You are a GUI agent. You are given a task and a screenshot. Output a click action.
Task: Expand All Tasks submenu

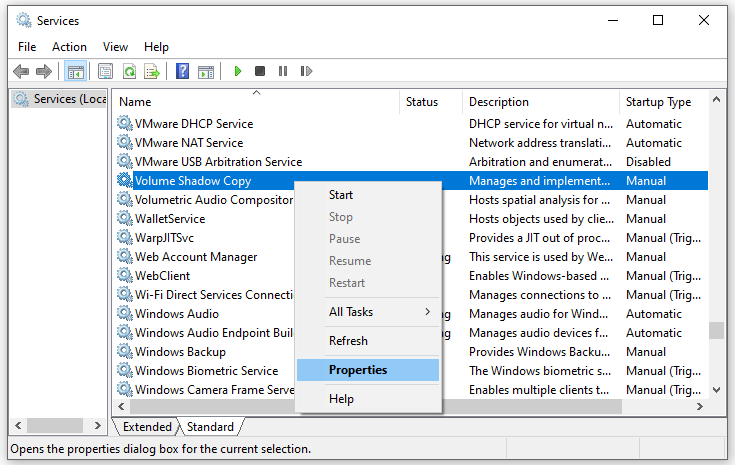point(368,312)
